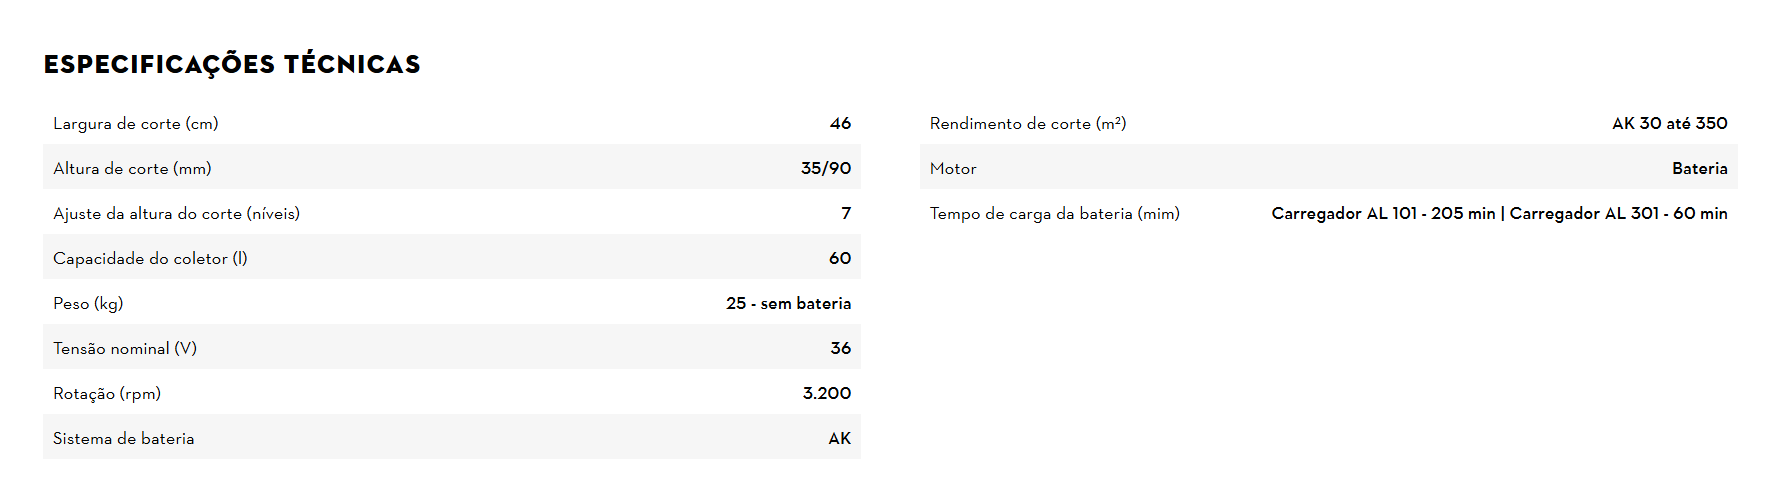Click the Altura de corte (mm) label

click(132, 169)
